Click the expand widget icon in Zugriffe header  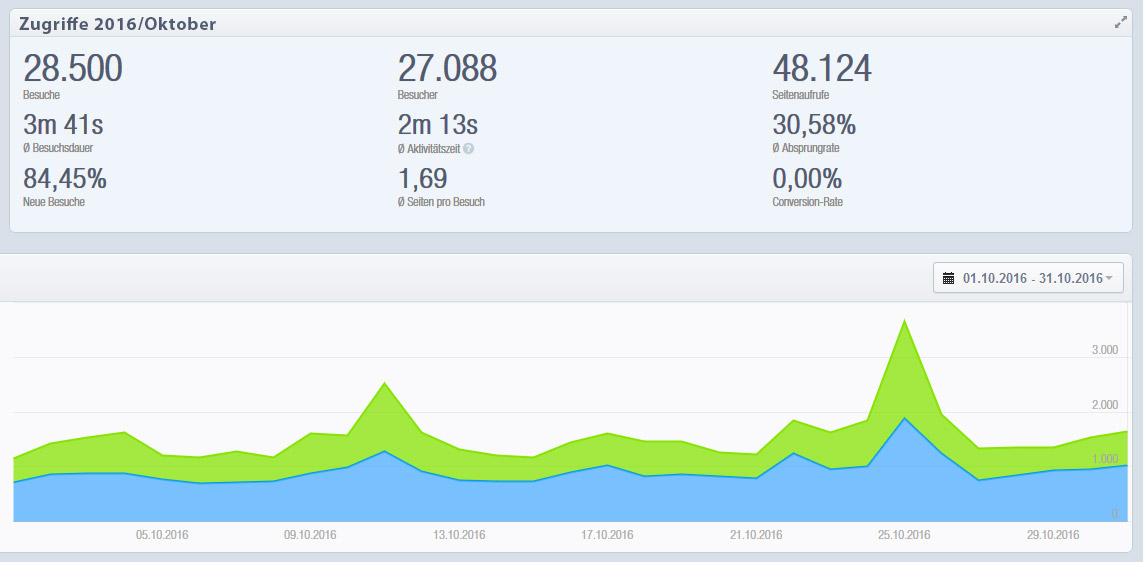pos(1121,22)
